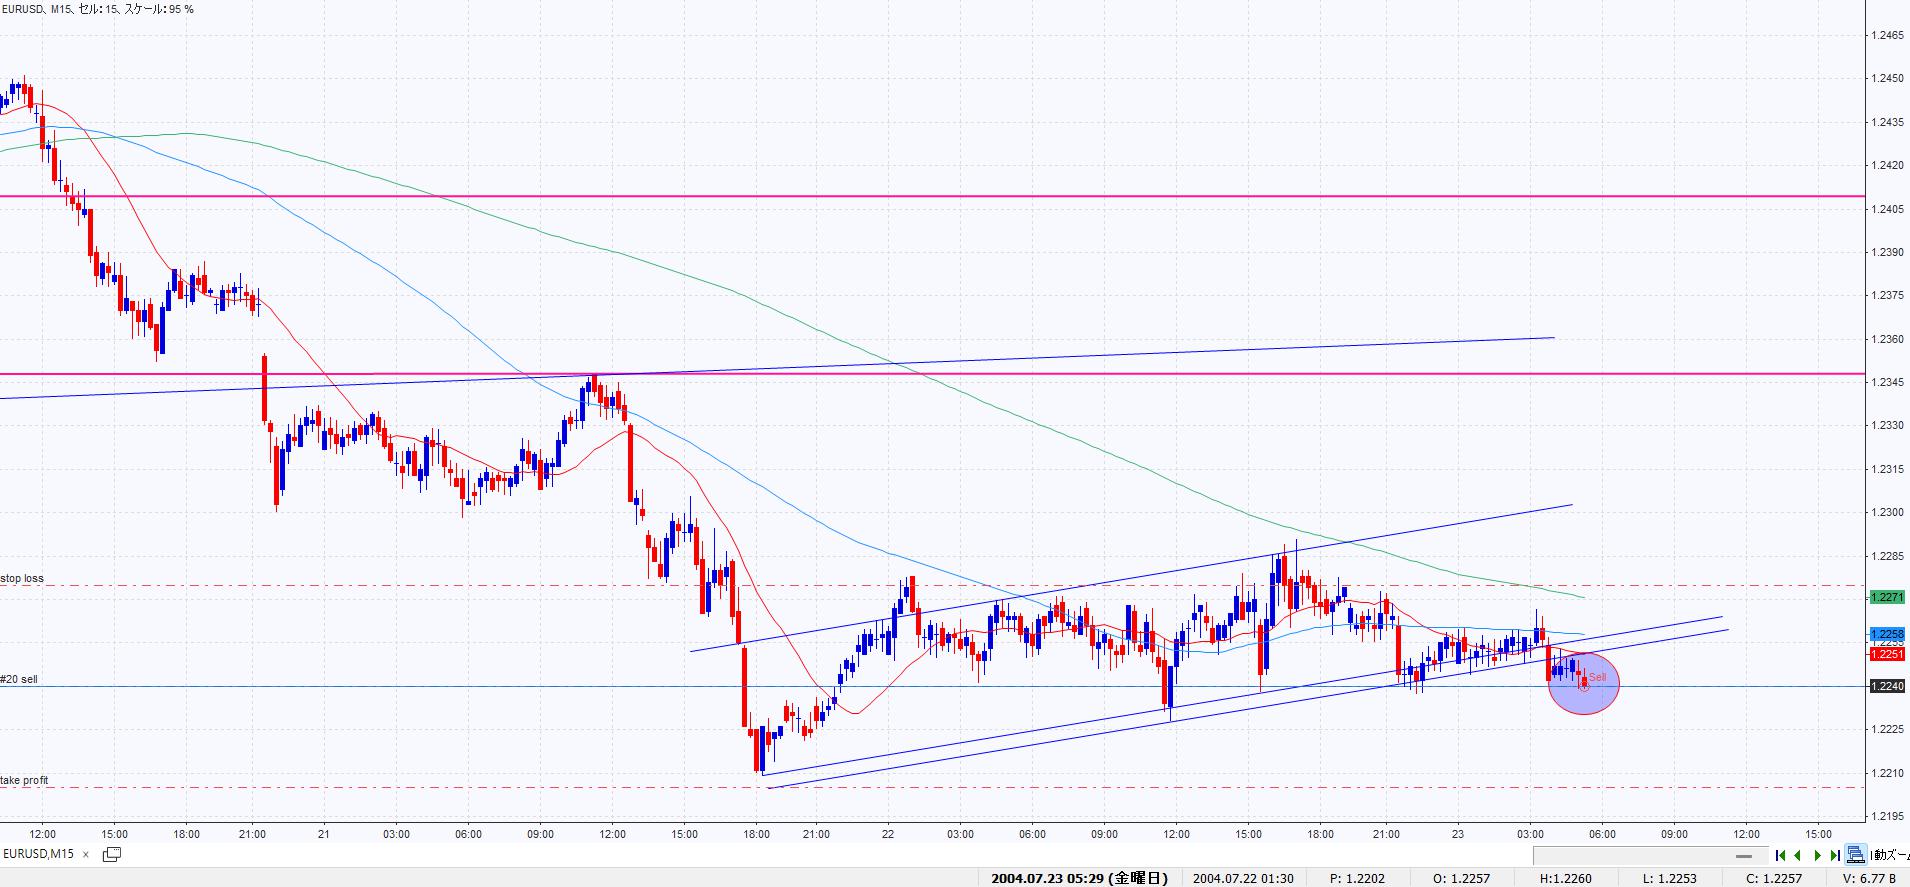1910x887 pixels.
Task: Click the 自動ズーム auto zoom label
Action: pyautogui.click(x=1890, y=855)
